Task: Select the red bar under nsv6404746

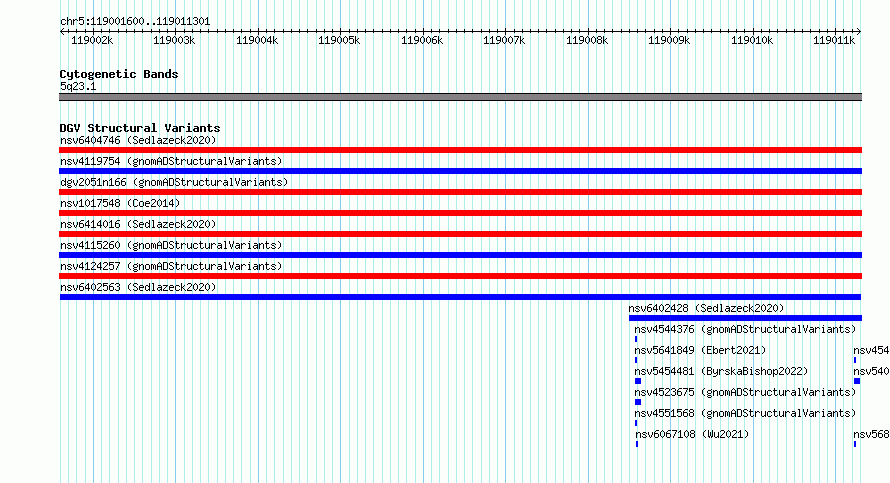Action: tap(460, 150)
